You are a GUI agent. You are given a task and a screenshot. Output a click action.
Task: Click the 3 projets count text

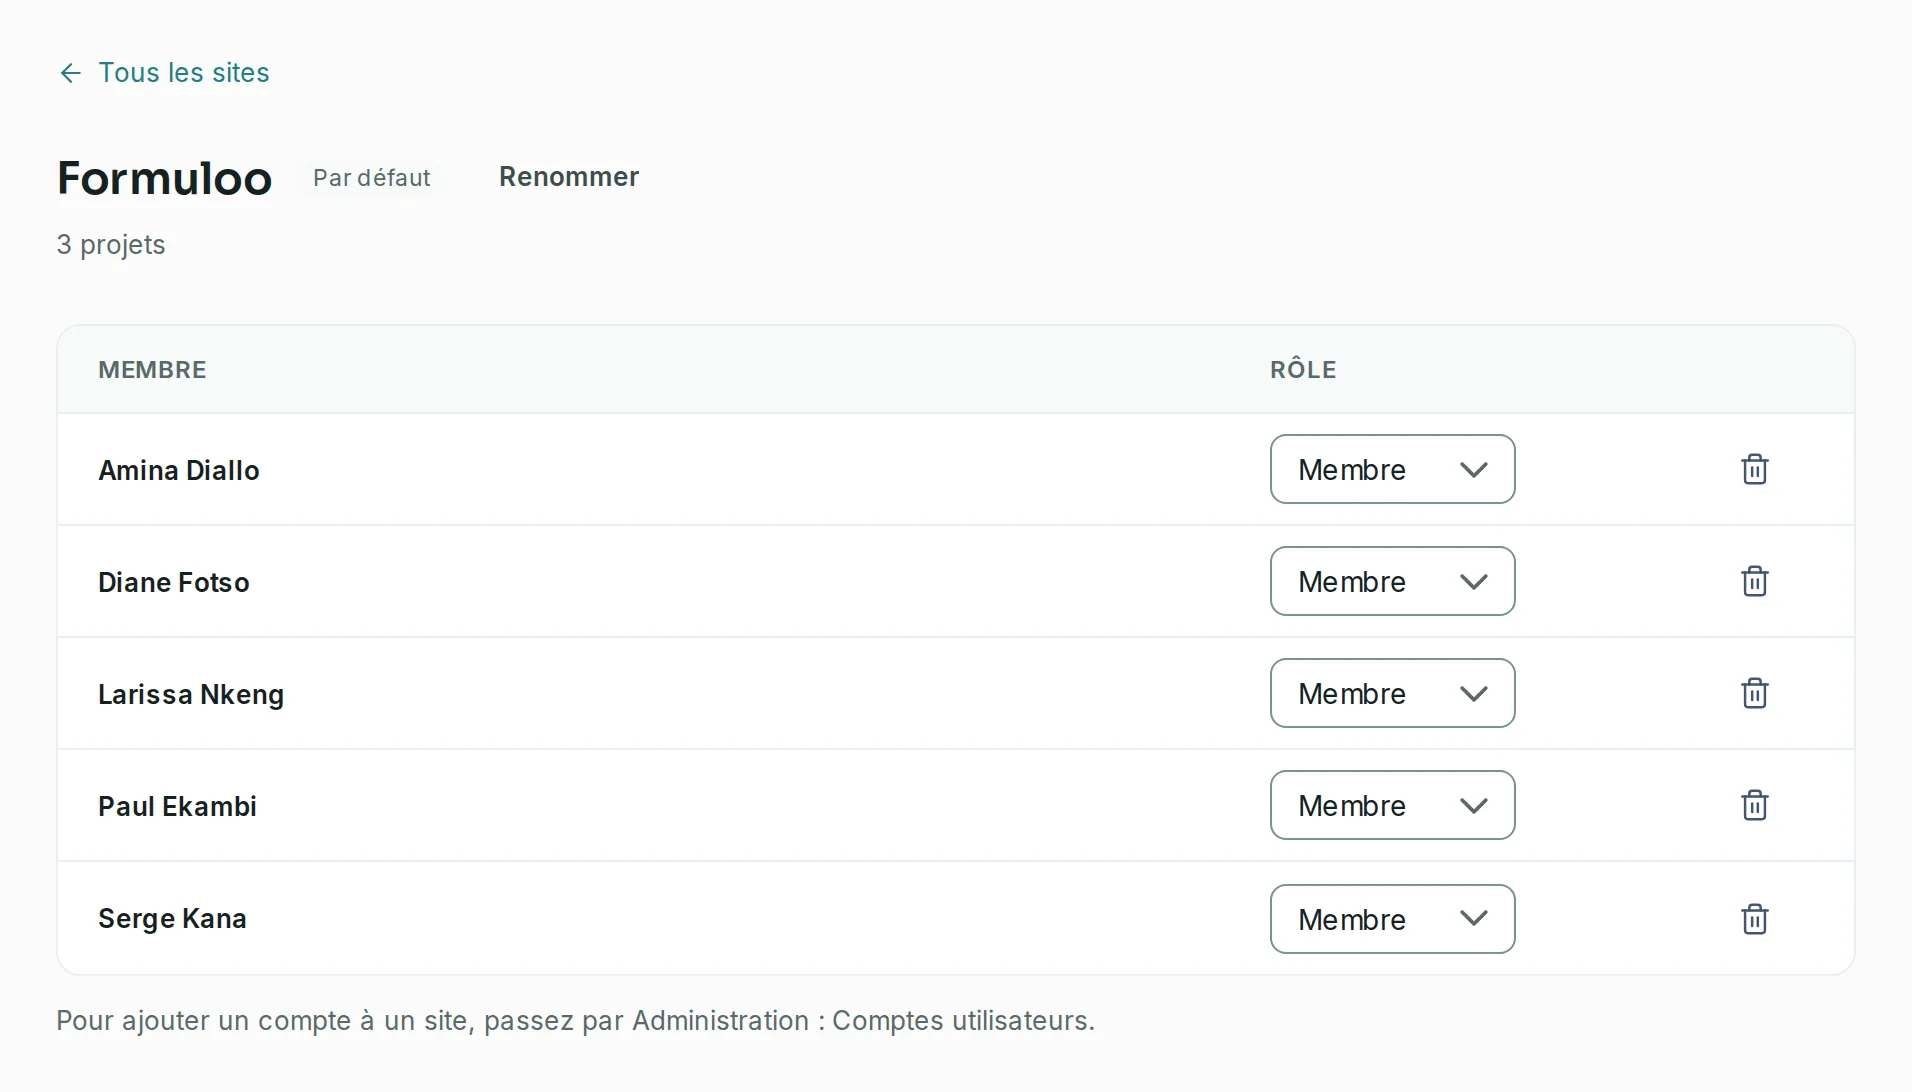click(111, 245)
